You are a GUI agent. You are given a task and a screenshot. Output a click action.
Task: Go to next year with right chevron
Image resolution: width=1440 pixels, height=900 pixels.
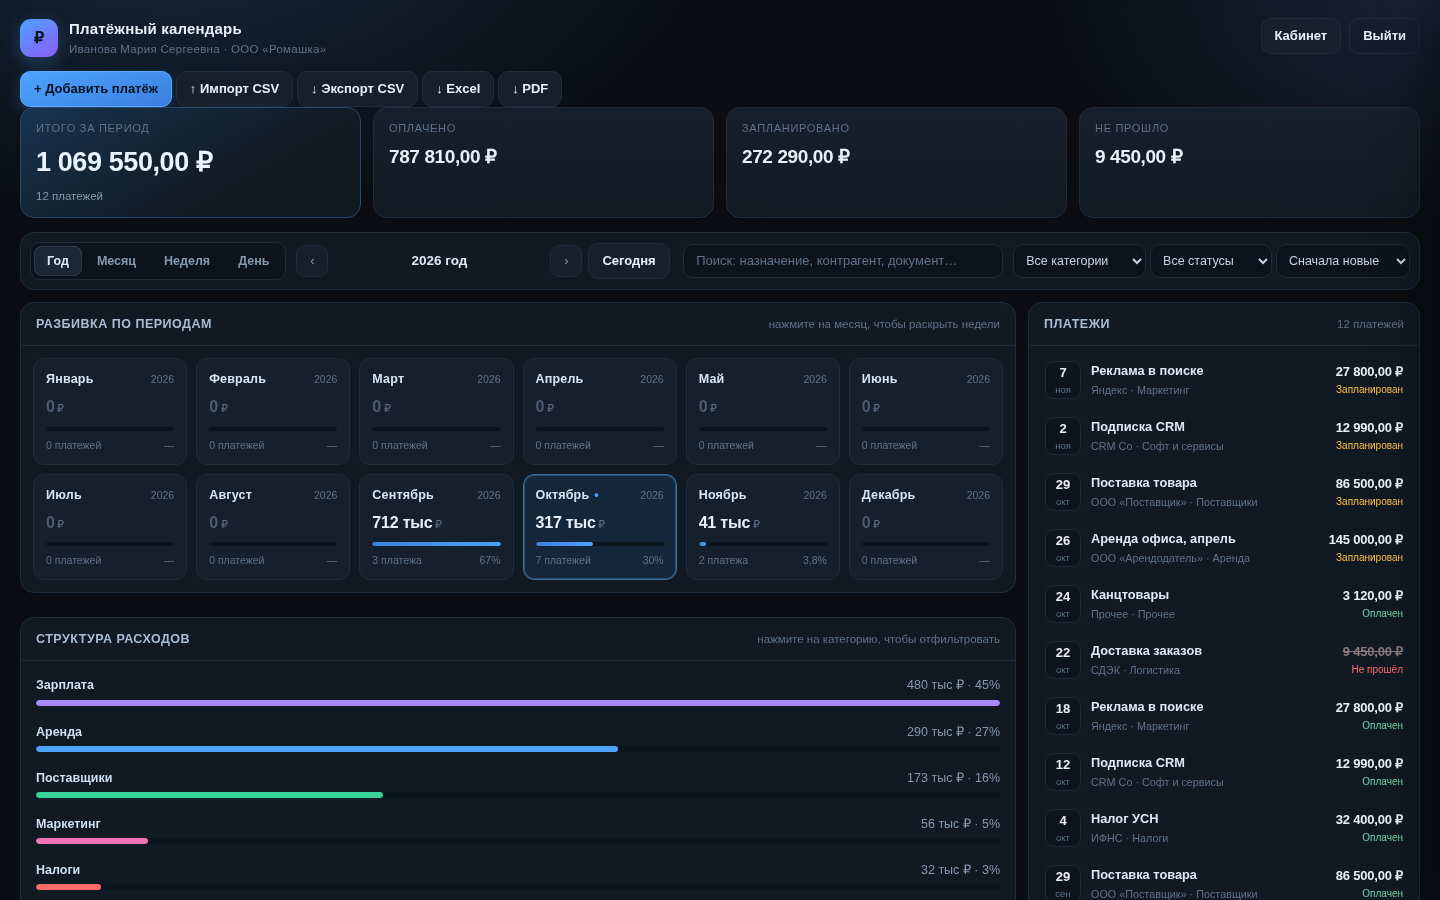[566, 261]
